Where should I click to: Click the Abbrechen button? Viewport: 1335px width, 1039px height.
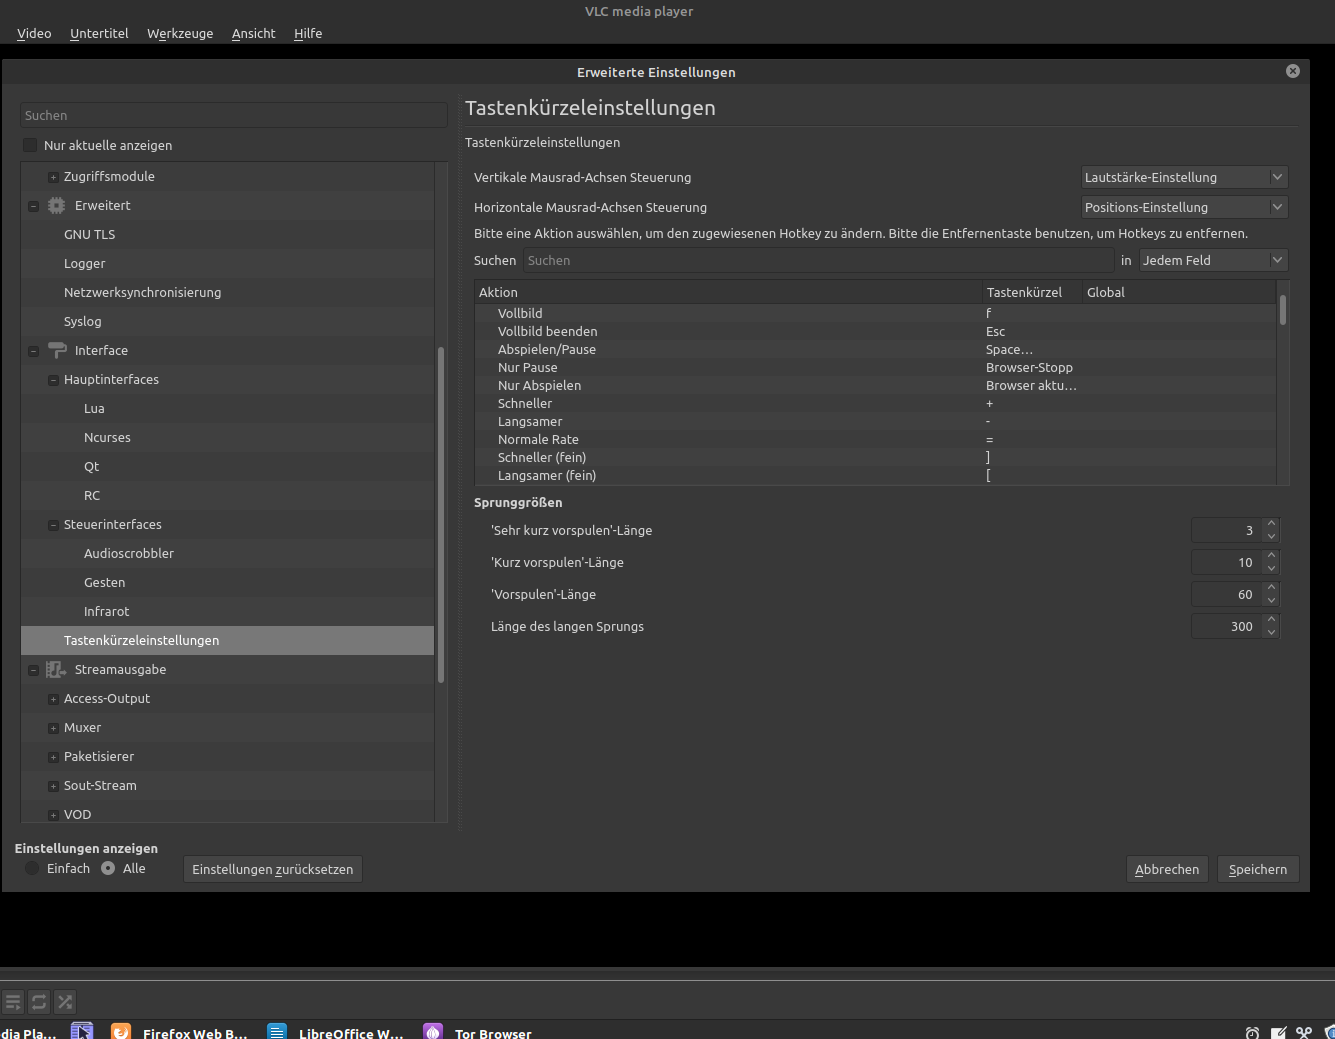click(x=1167, y=869)
